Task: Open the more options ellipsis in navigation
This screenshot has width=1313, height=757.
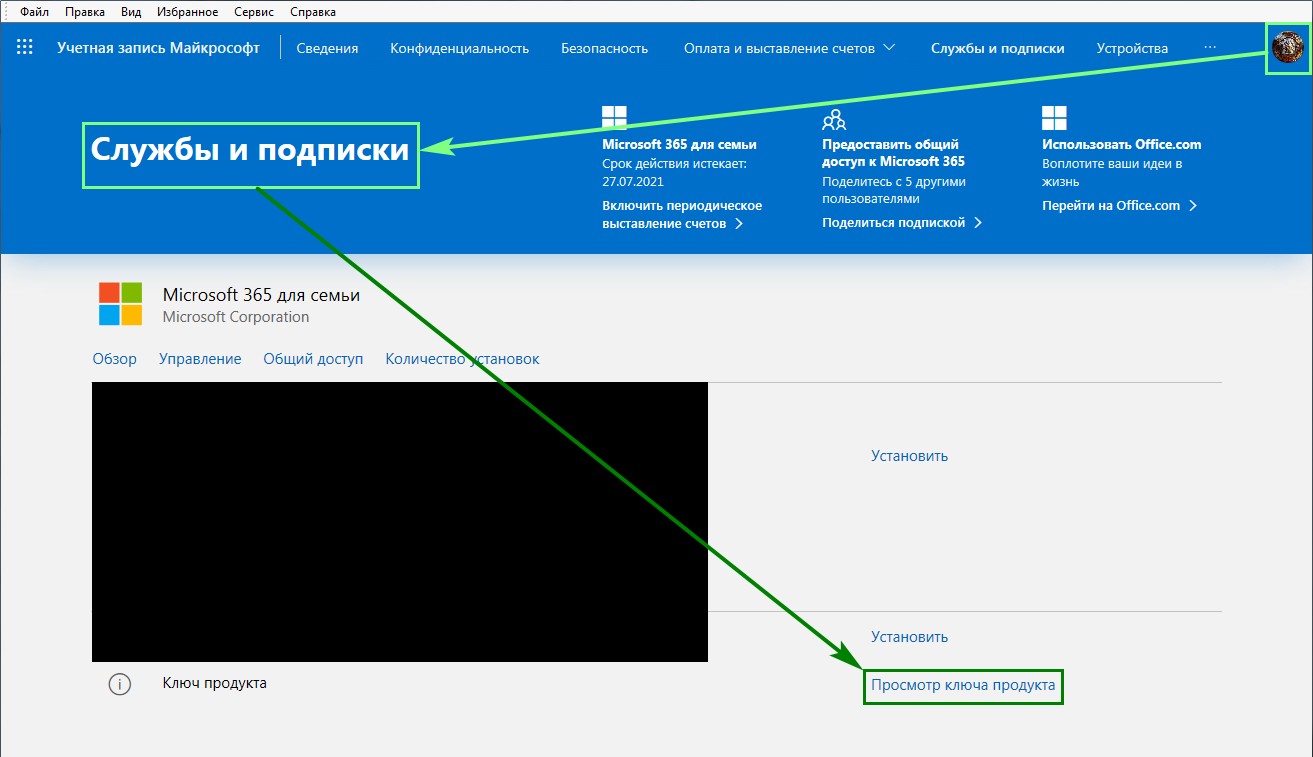Action: tap(1210, 47)
